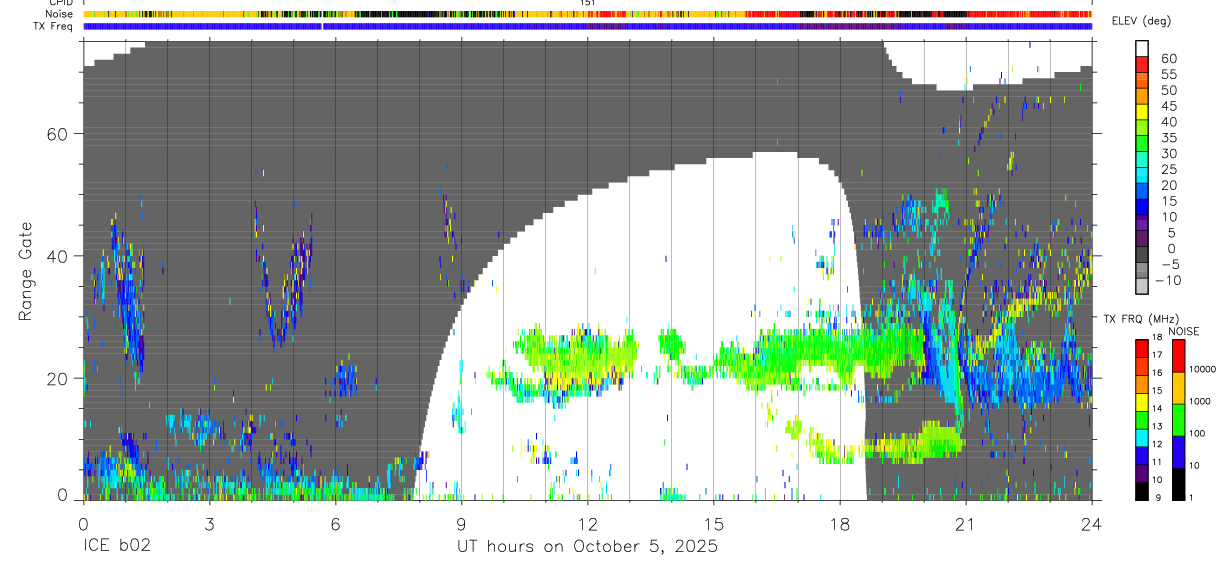Select the 30 label on the ELEV scale
Image resolution: width=1228 pixels, height=567 pixels.
tap(1168, 154)
